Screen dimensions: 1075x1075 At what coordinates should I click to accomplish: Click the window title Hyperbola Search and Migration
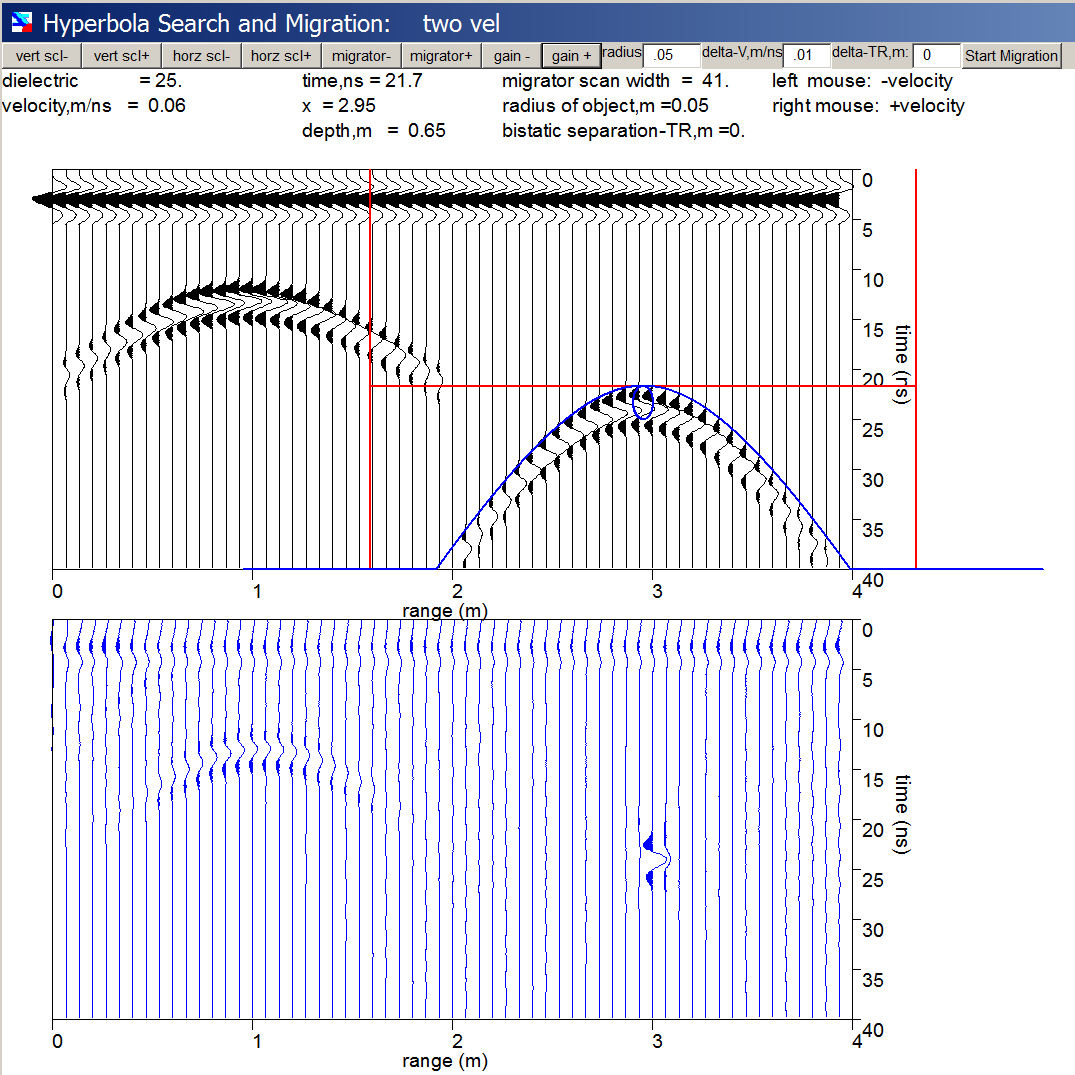coord(217,23)
